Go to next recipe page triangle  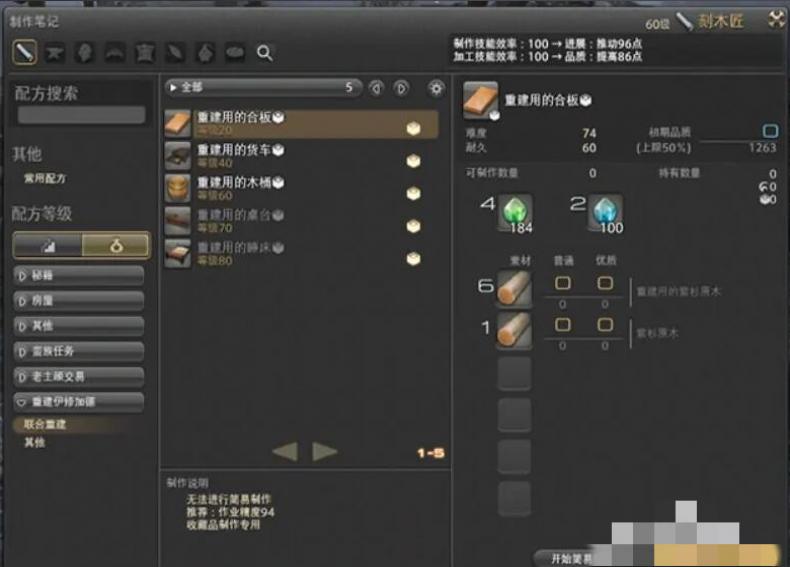pos(324,452)
